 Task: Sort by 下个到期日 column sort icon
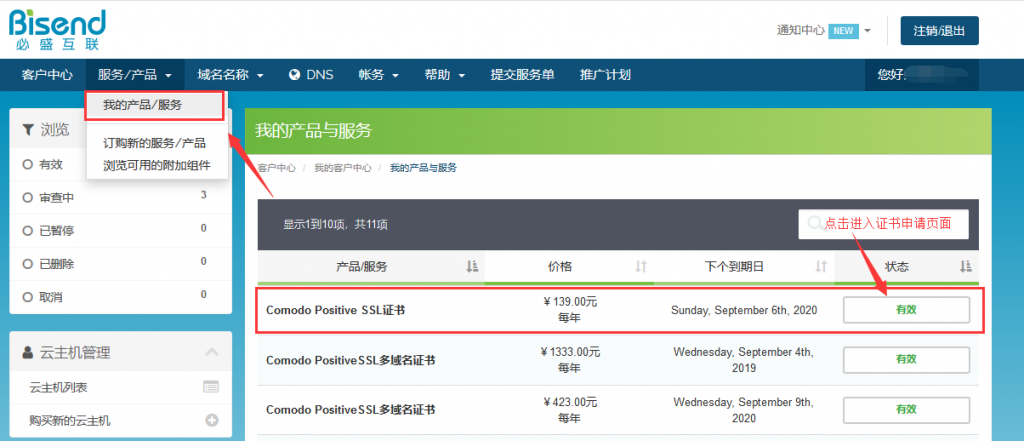click(821, 267)
